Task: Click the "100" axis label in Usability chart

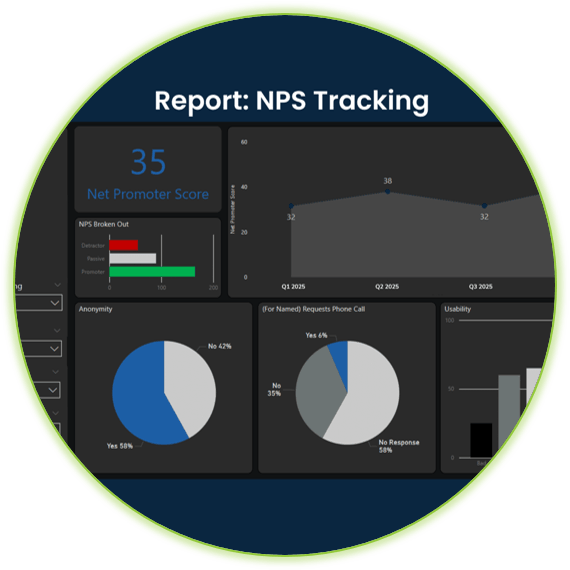Action: point(450,320)
